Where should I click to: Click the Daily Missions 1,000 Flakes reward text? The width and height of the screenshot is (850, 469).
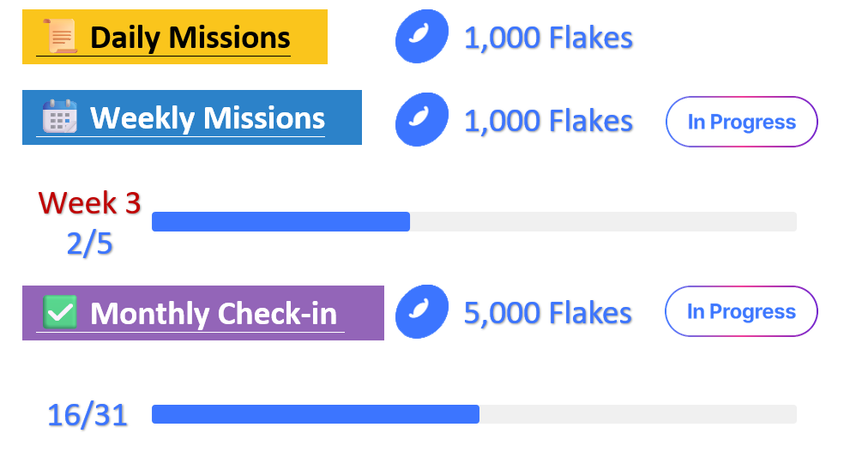click(548, 38)
